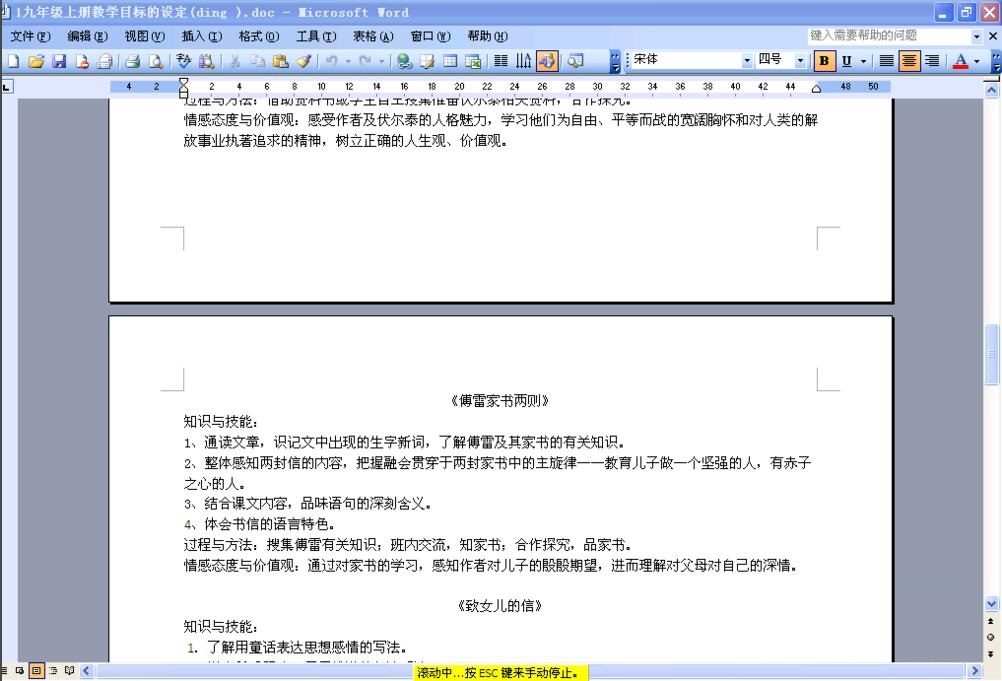Switch to Web Layout view
The width and height of the screenshot is (1002, 681).
tap(20, 671)
